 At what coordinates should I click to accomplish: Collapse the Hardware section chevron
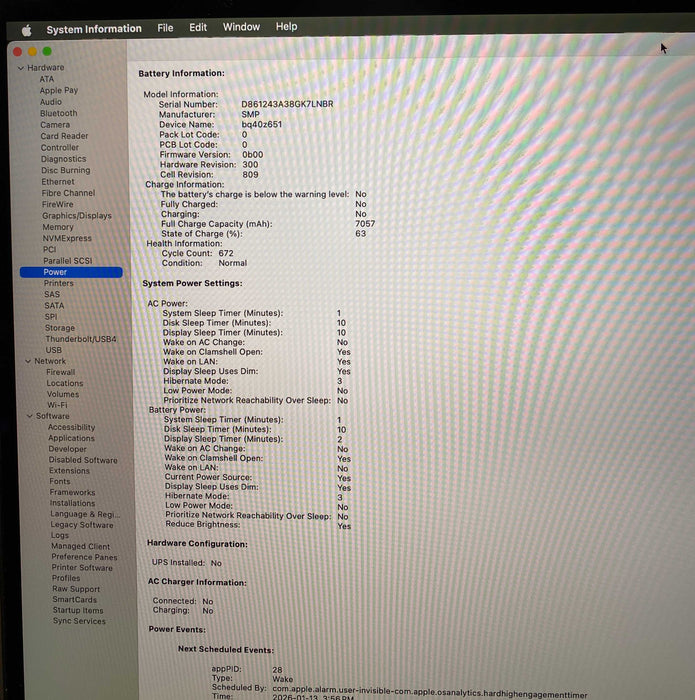pyautogui.click(x=21, y=68)
